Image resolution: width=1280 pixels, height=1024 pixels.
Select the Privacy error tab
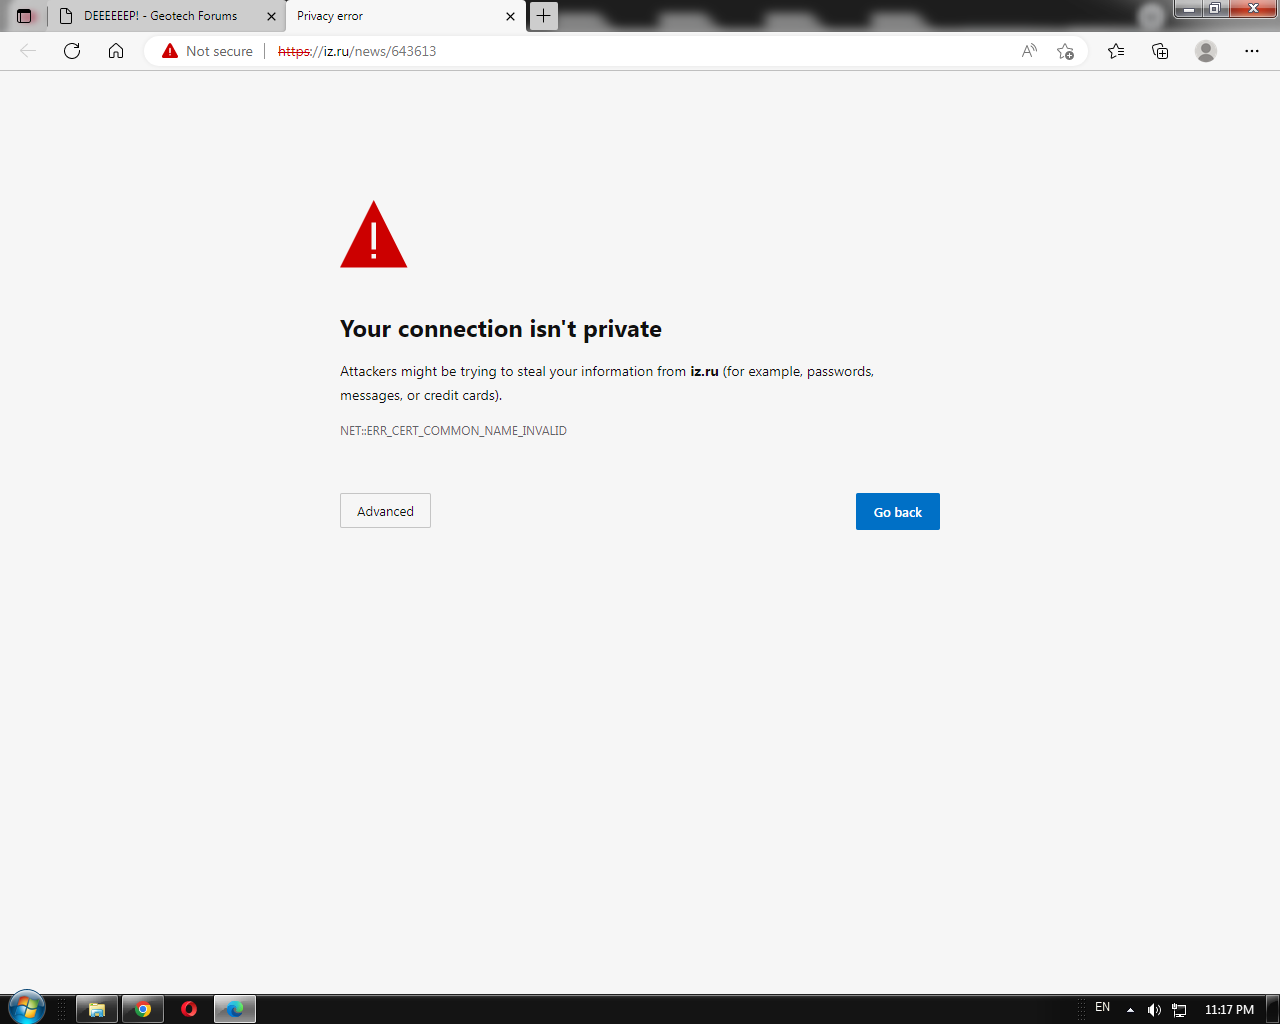click(405, 16)
